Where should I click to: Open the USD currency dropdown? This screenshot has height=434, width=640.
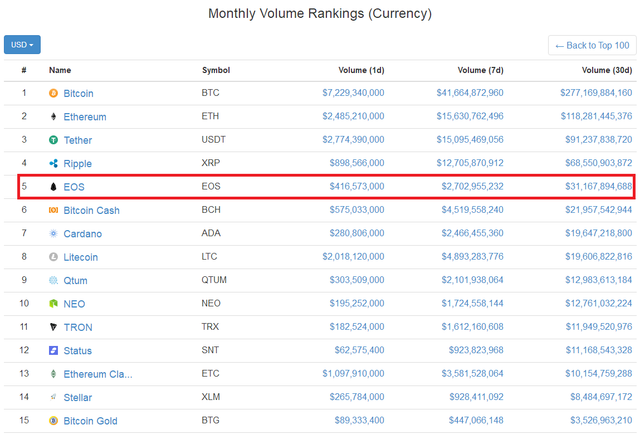tap(22, 45)
